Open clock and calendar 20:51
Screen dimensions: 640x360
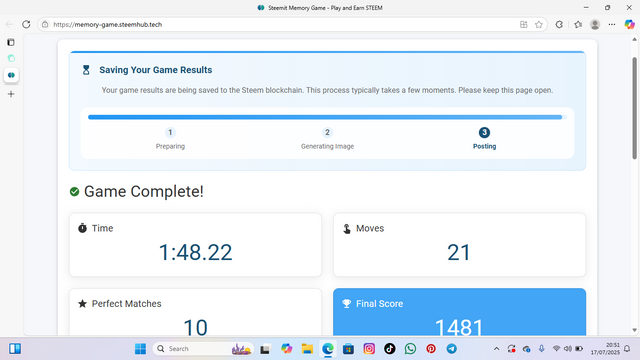605,349
